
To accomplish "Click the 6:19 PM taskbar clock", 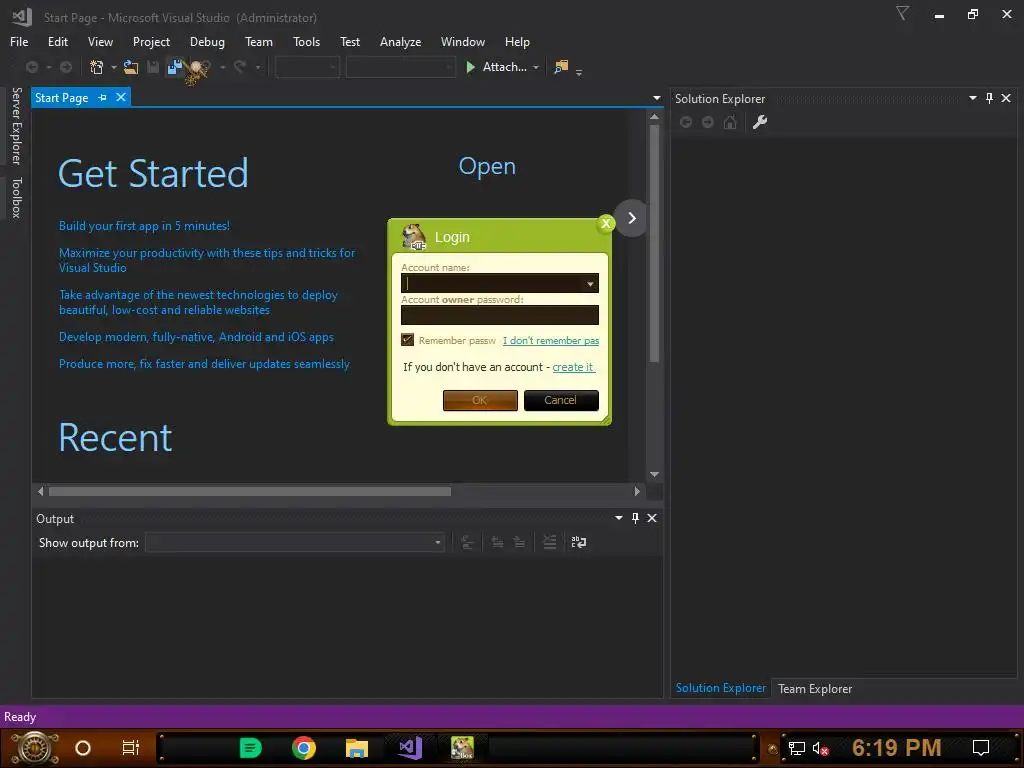I will pyautogui.click(x=896, y=748).
